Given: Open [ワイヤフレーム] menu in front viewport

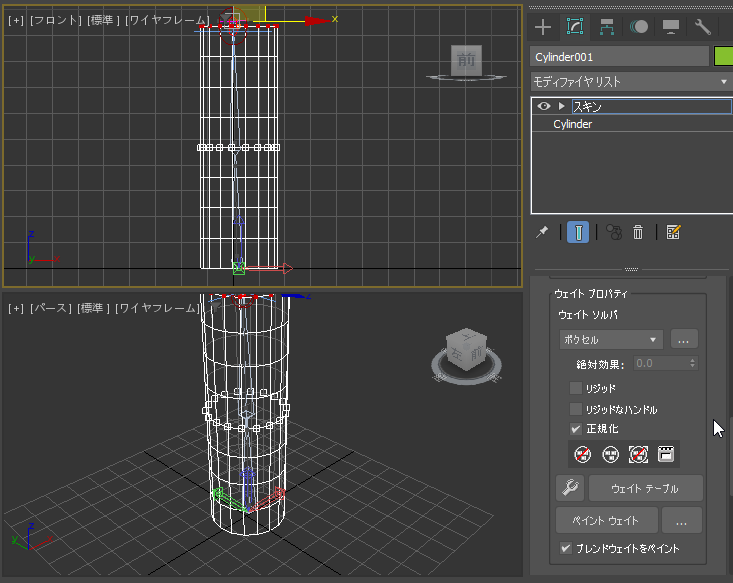Looking at the screenshot, I should 167,20.
